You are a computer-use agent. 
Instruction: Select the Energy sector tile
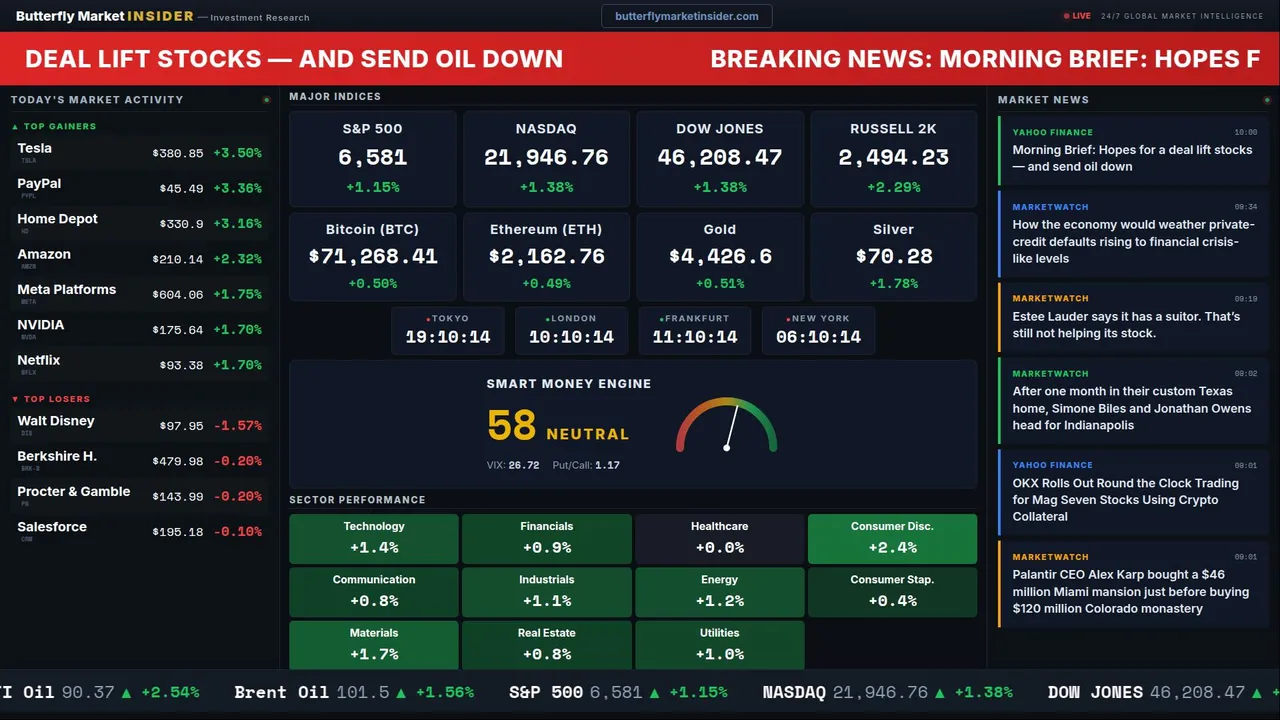point(719,592)
